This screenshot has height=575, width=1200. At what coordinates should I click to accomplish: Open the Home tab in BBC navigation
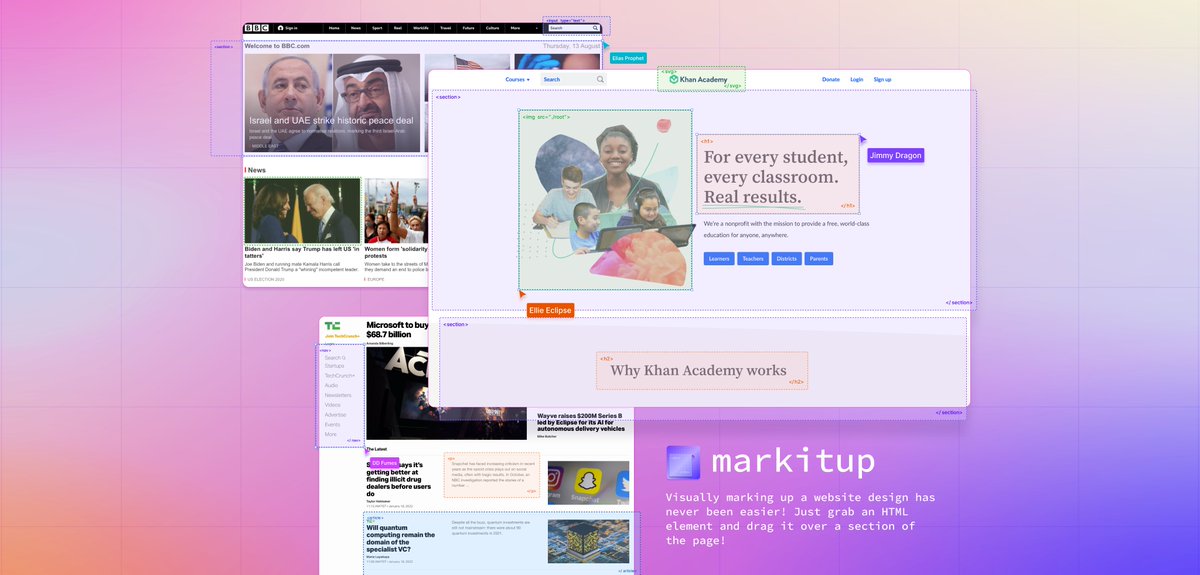[334, 28]
